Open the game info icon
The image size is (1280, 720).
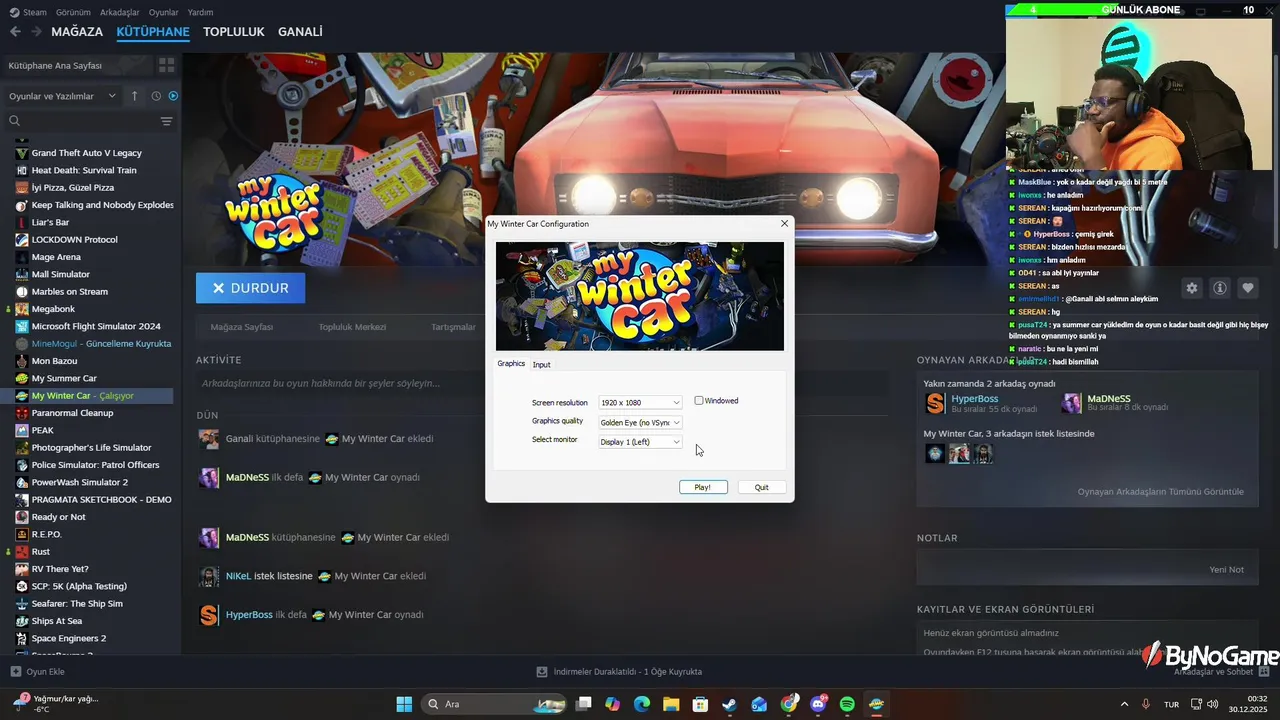(x=1220, y=288)
